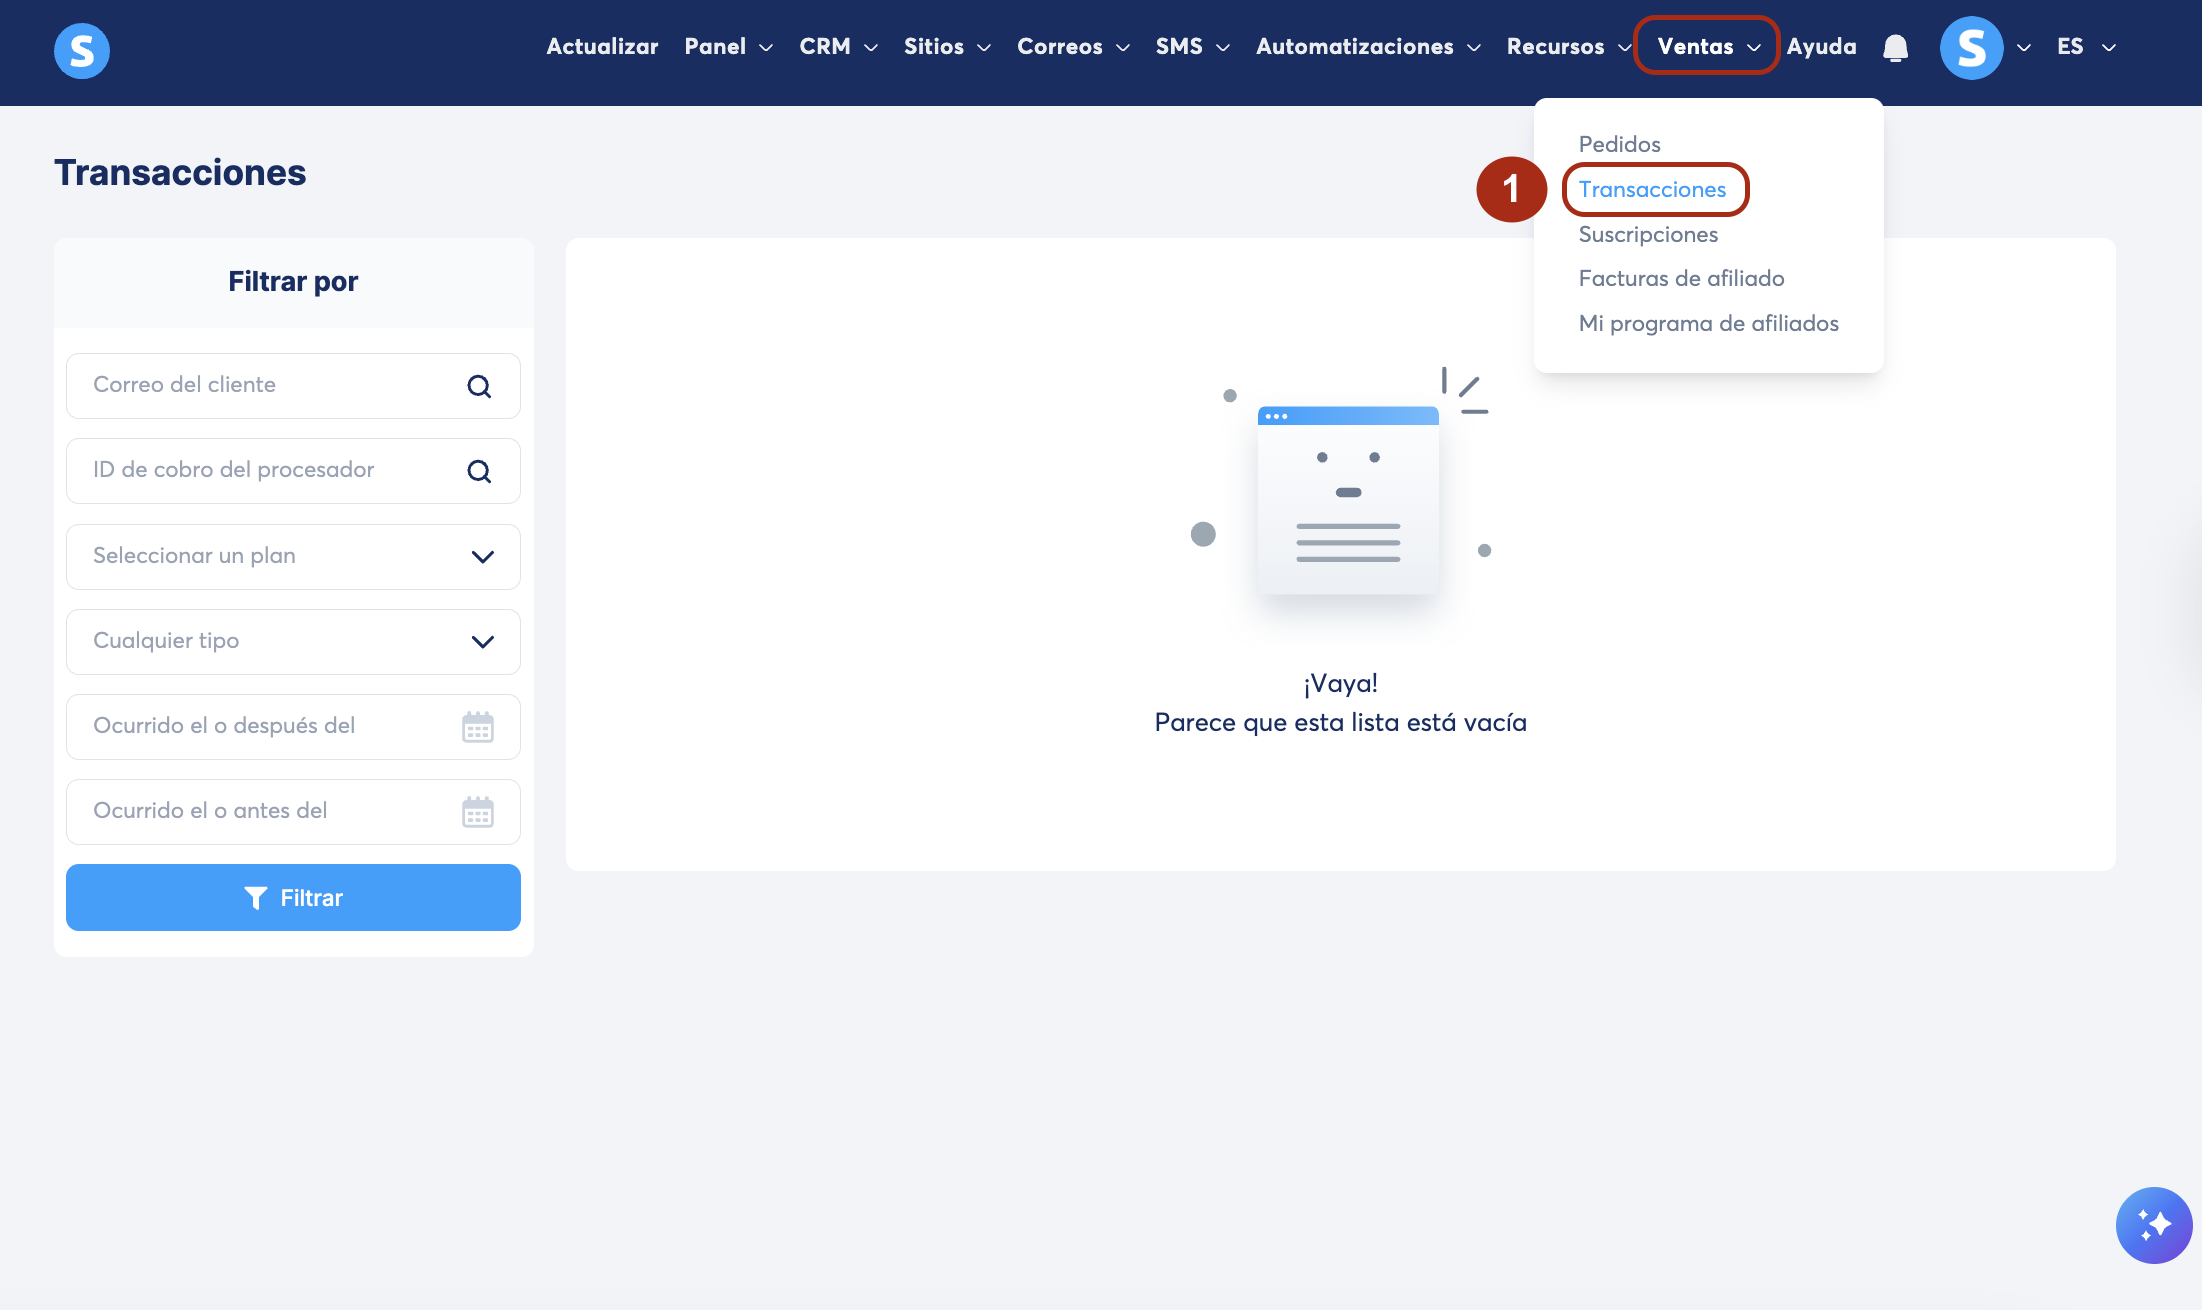This screenshot has height=1310, width=2202.
Task: Select Pedidos from Ventas menu
Action: (1619, 144)
